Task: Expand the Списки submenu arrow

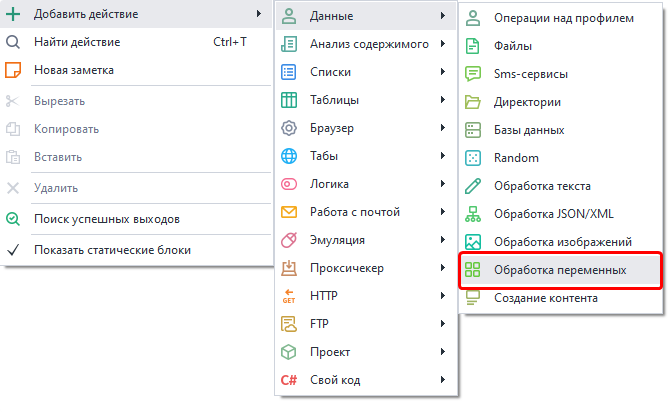Action: click(x=441, y=72)
